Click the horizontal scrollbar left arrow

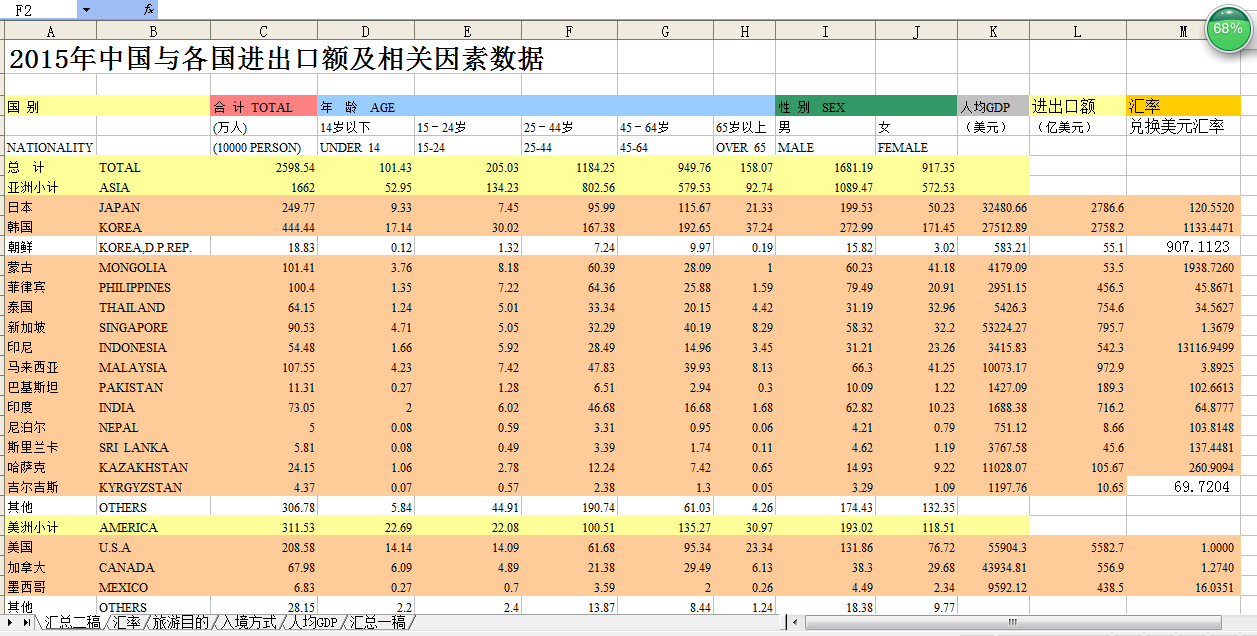coord(795,622)
